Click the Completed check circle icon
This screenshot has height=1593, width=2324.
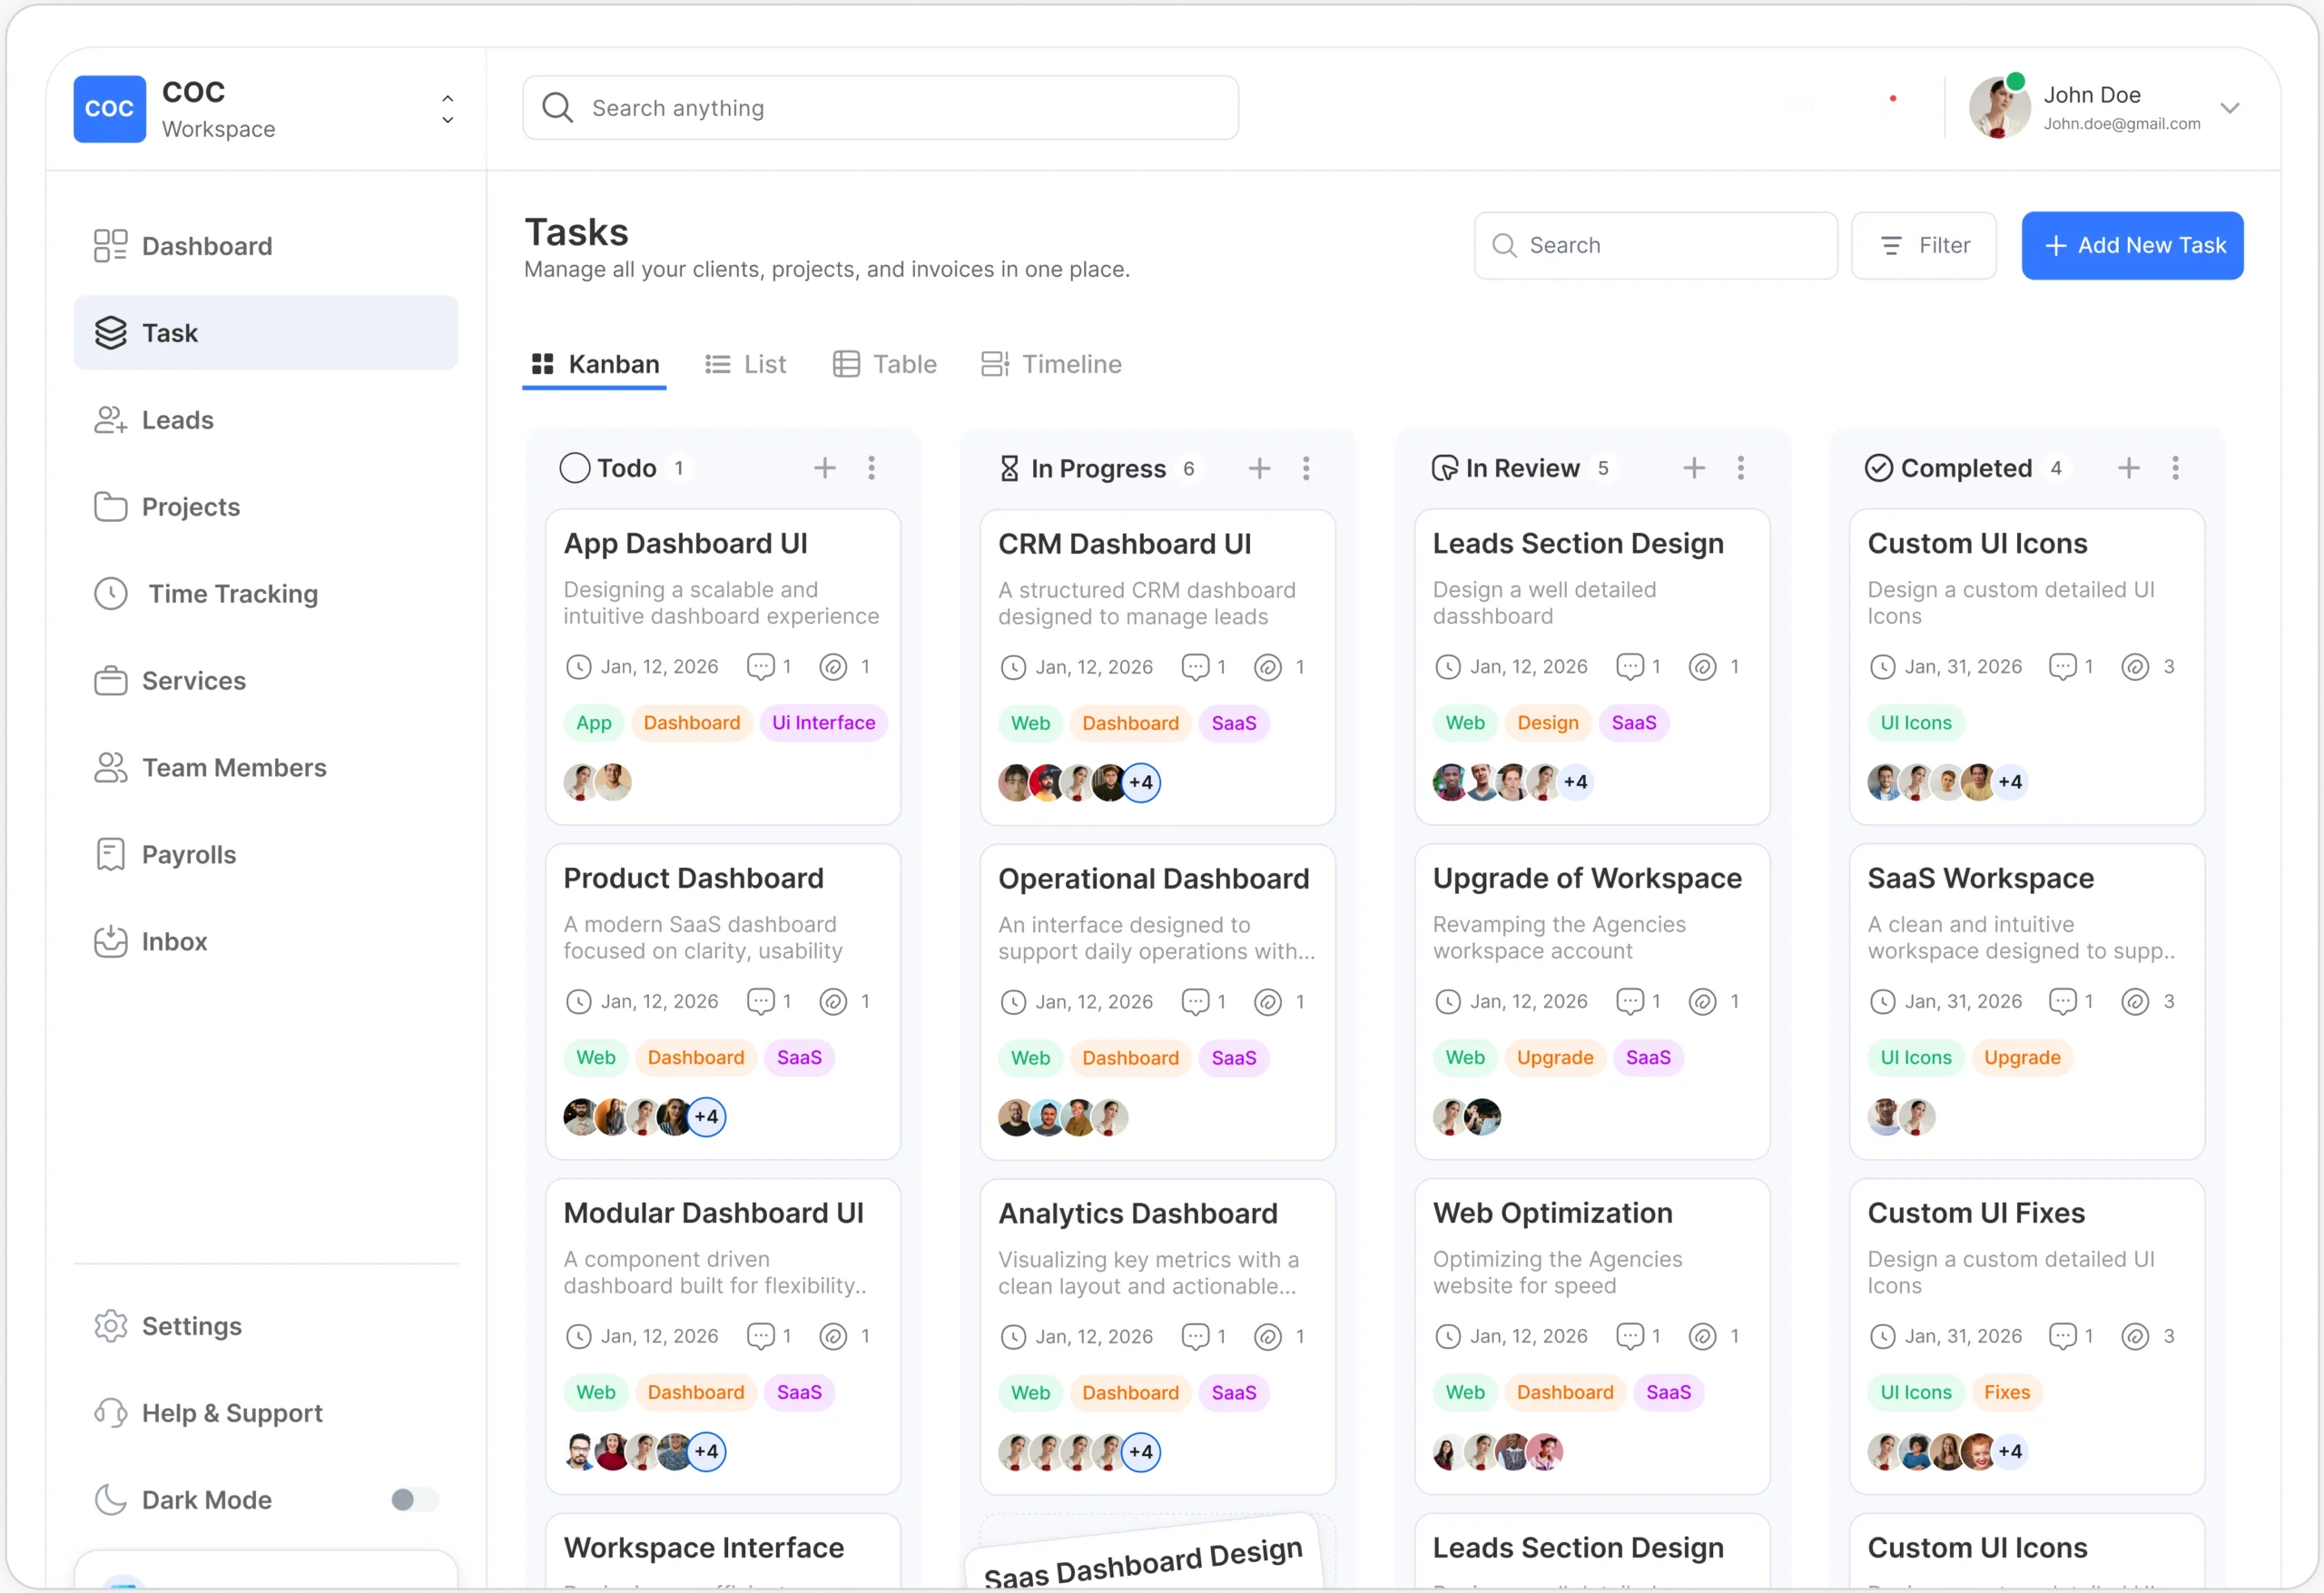tap(1878, 468)
